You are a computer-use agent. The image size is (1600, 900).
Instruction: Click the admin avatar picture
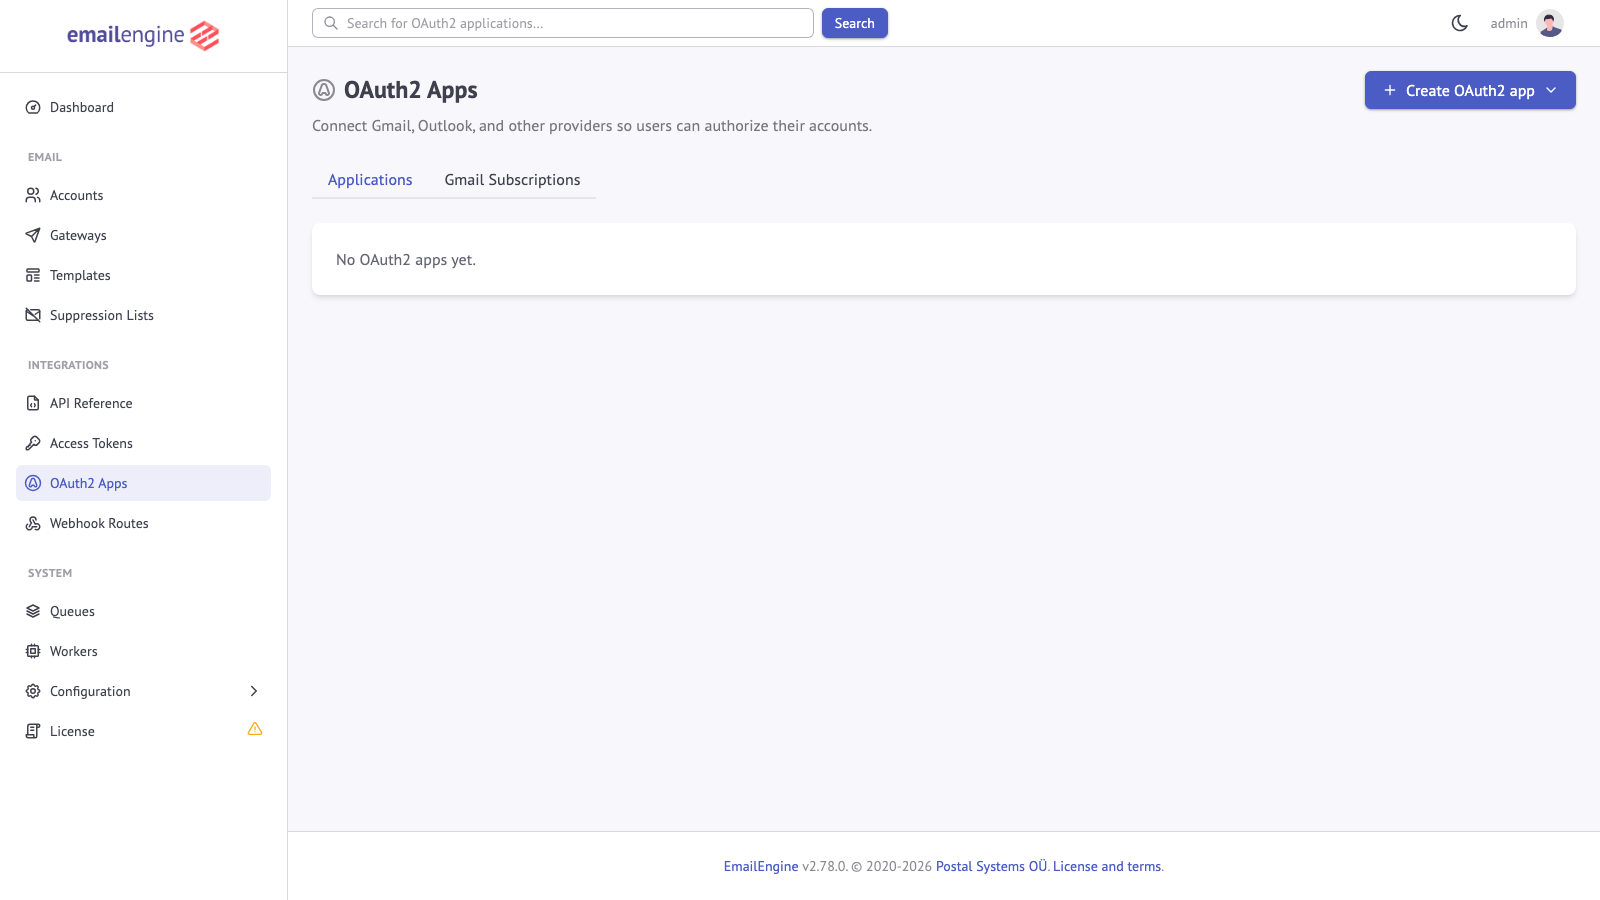pyautogui.click(x=1550, y=23)
